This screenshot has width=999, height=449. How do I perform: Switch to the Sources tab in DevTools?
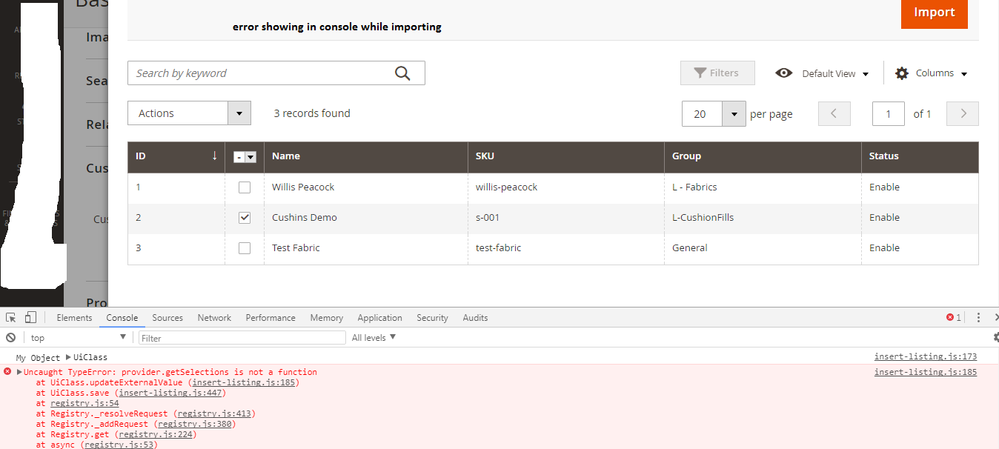point(167,318)
